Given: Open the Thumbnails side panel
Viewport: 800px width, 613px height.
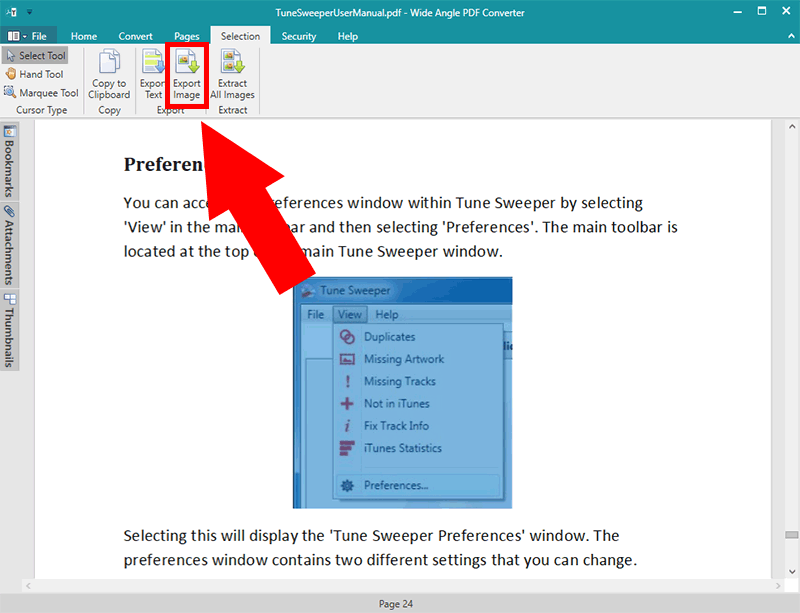Looking at the screenshot, I should point(9,331).
